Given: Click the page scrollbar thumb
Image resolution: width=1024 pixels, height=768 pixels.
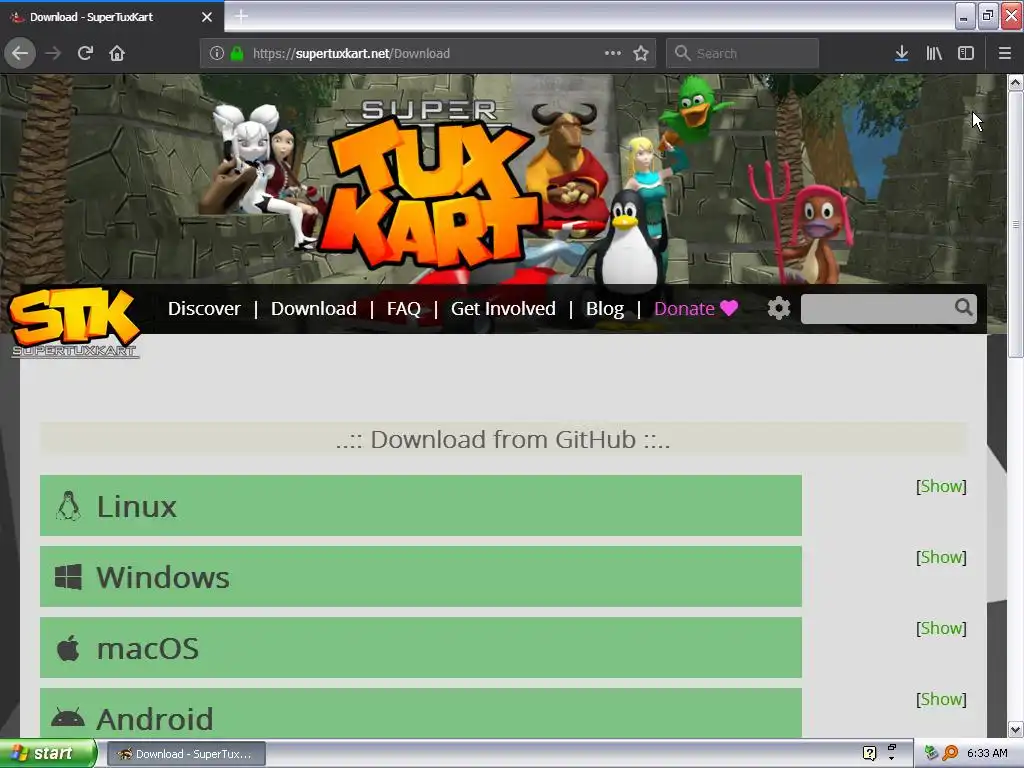Looking at the screenshot, I should (1015, 224).
